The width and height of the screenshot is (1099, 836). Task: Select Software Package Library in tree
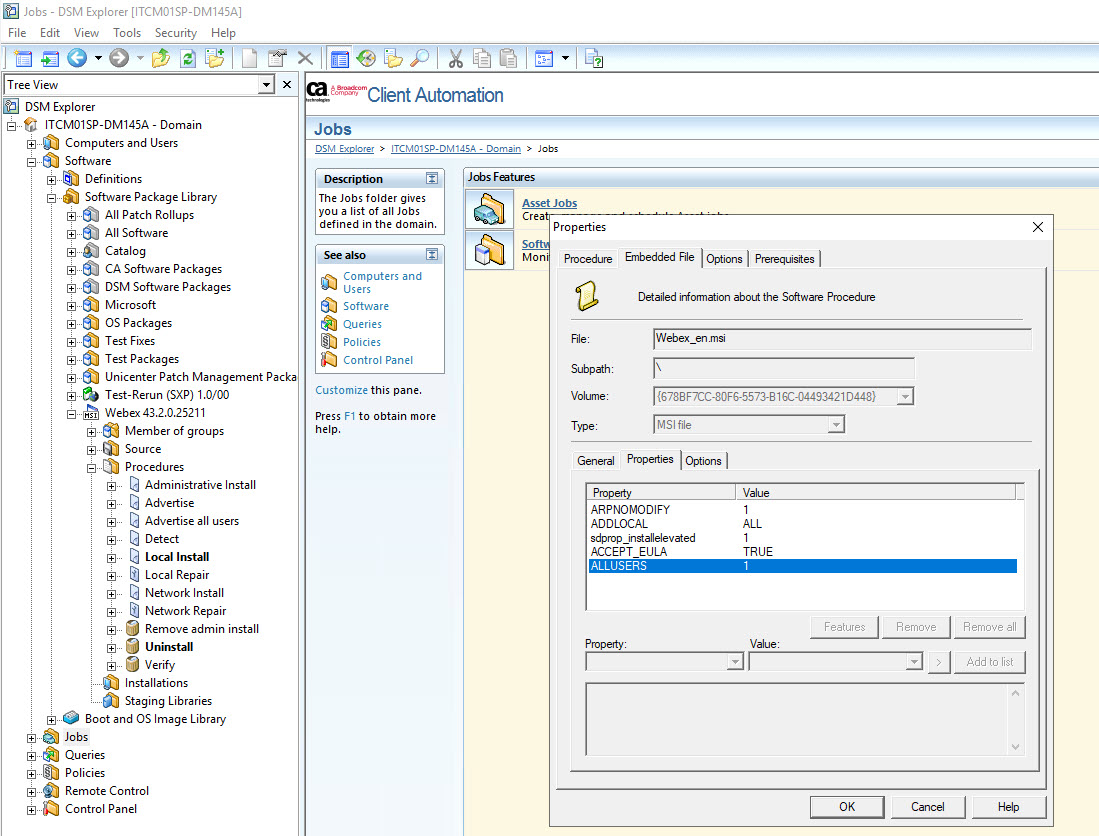click(x=151, y=197)
